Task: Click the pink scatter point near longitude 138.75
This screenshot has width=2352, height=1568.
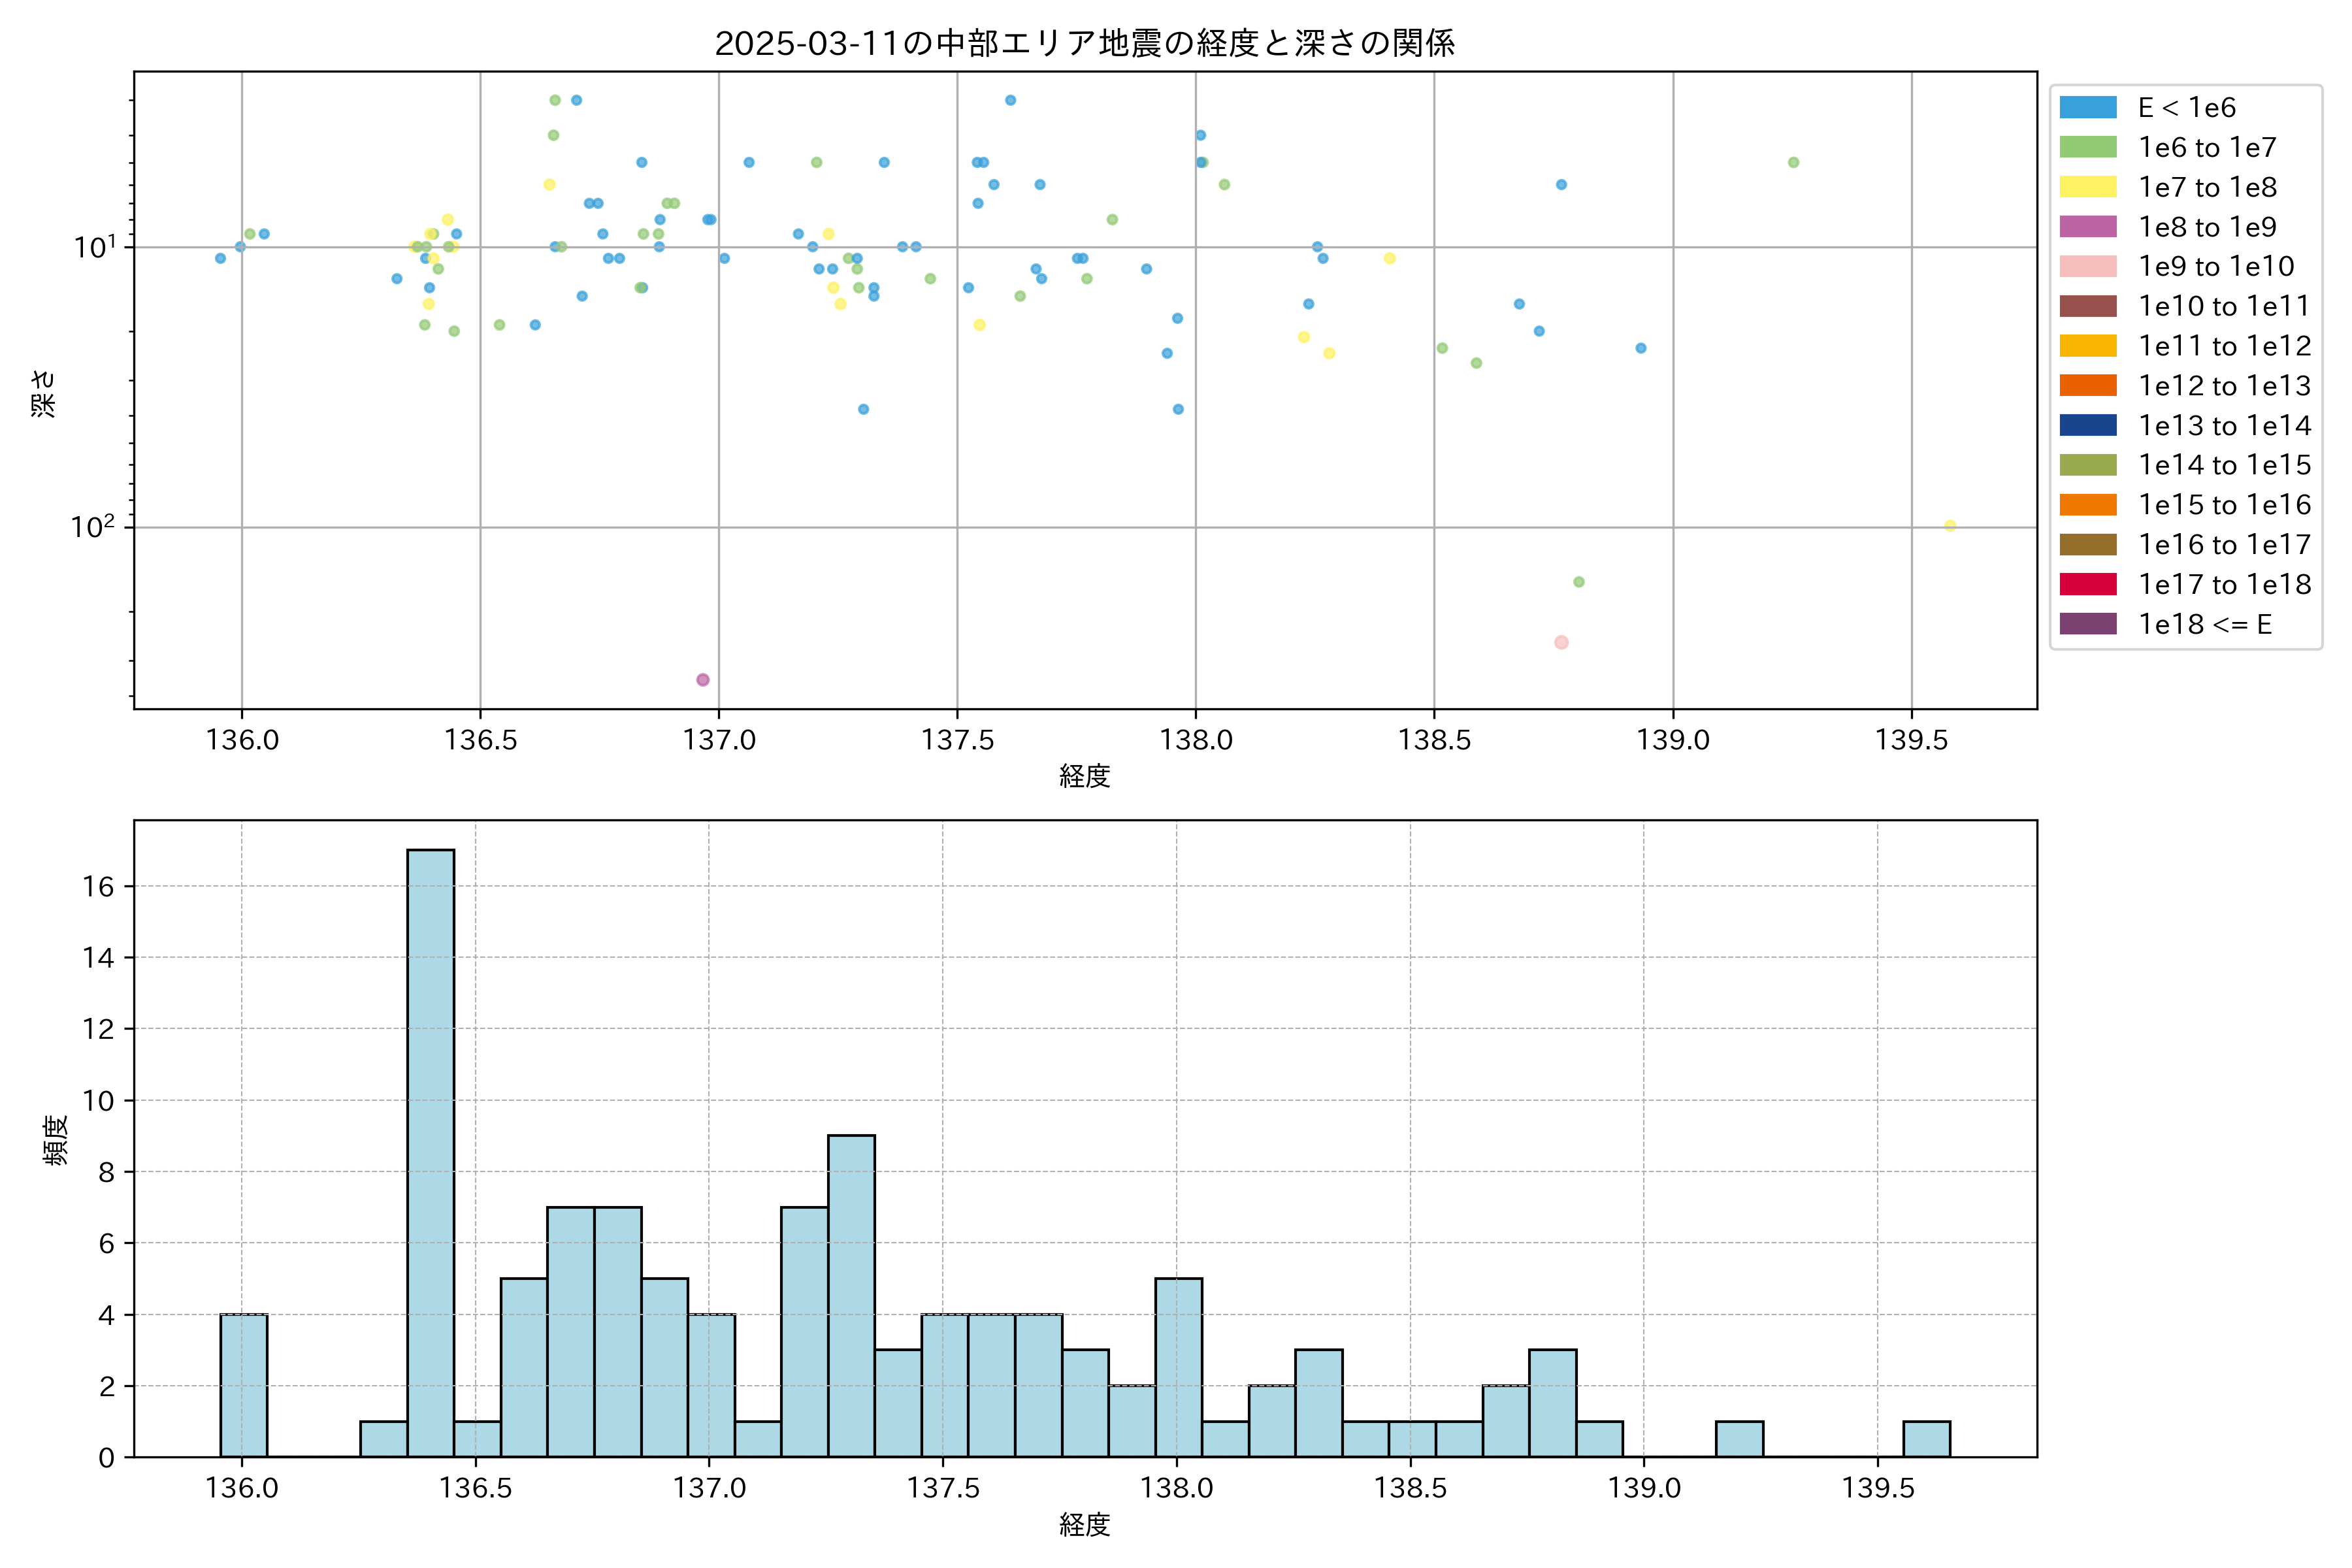Action: point(1561,642)
